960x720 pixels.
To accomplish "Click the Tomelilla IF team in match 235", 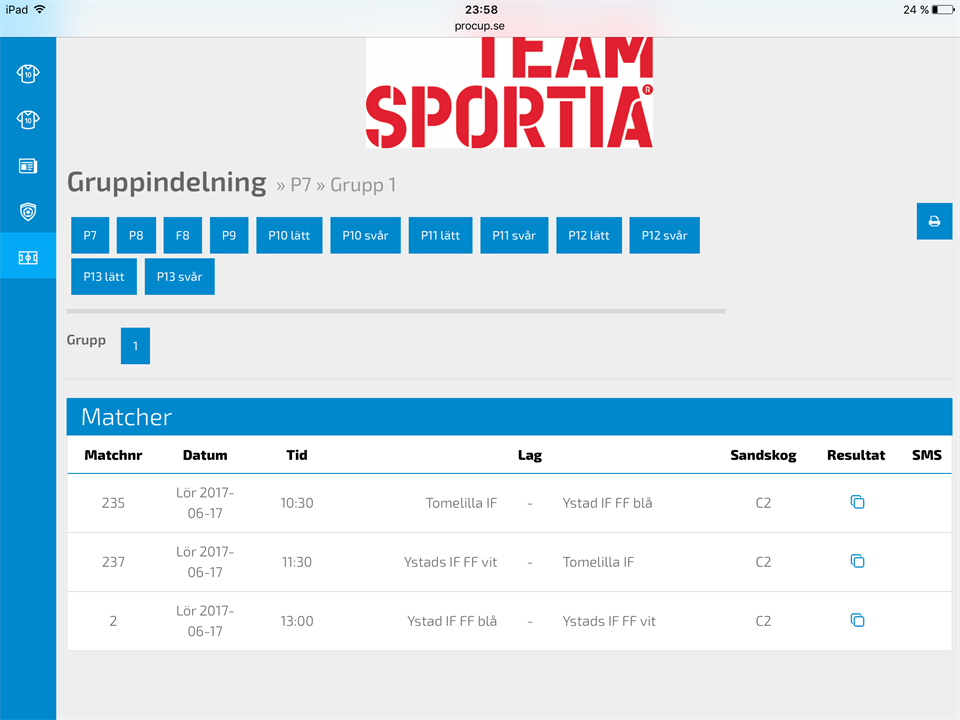I will click(461, 503).
